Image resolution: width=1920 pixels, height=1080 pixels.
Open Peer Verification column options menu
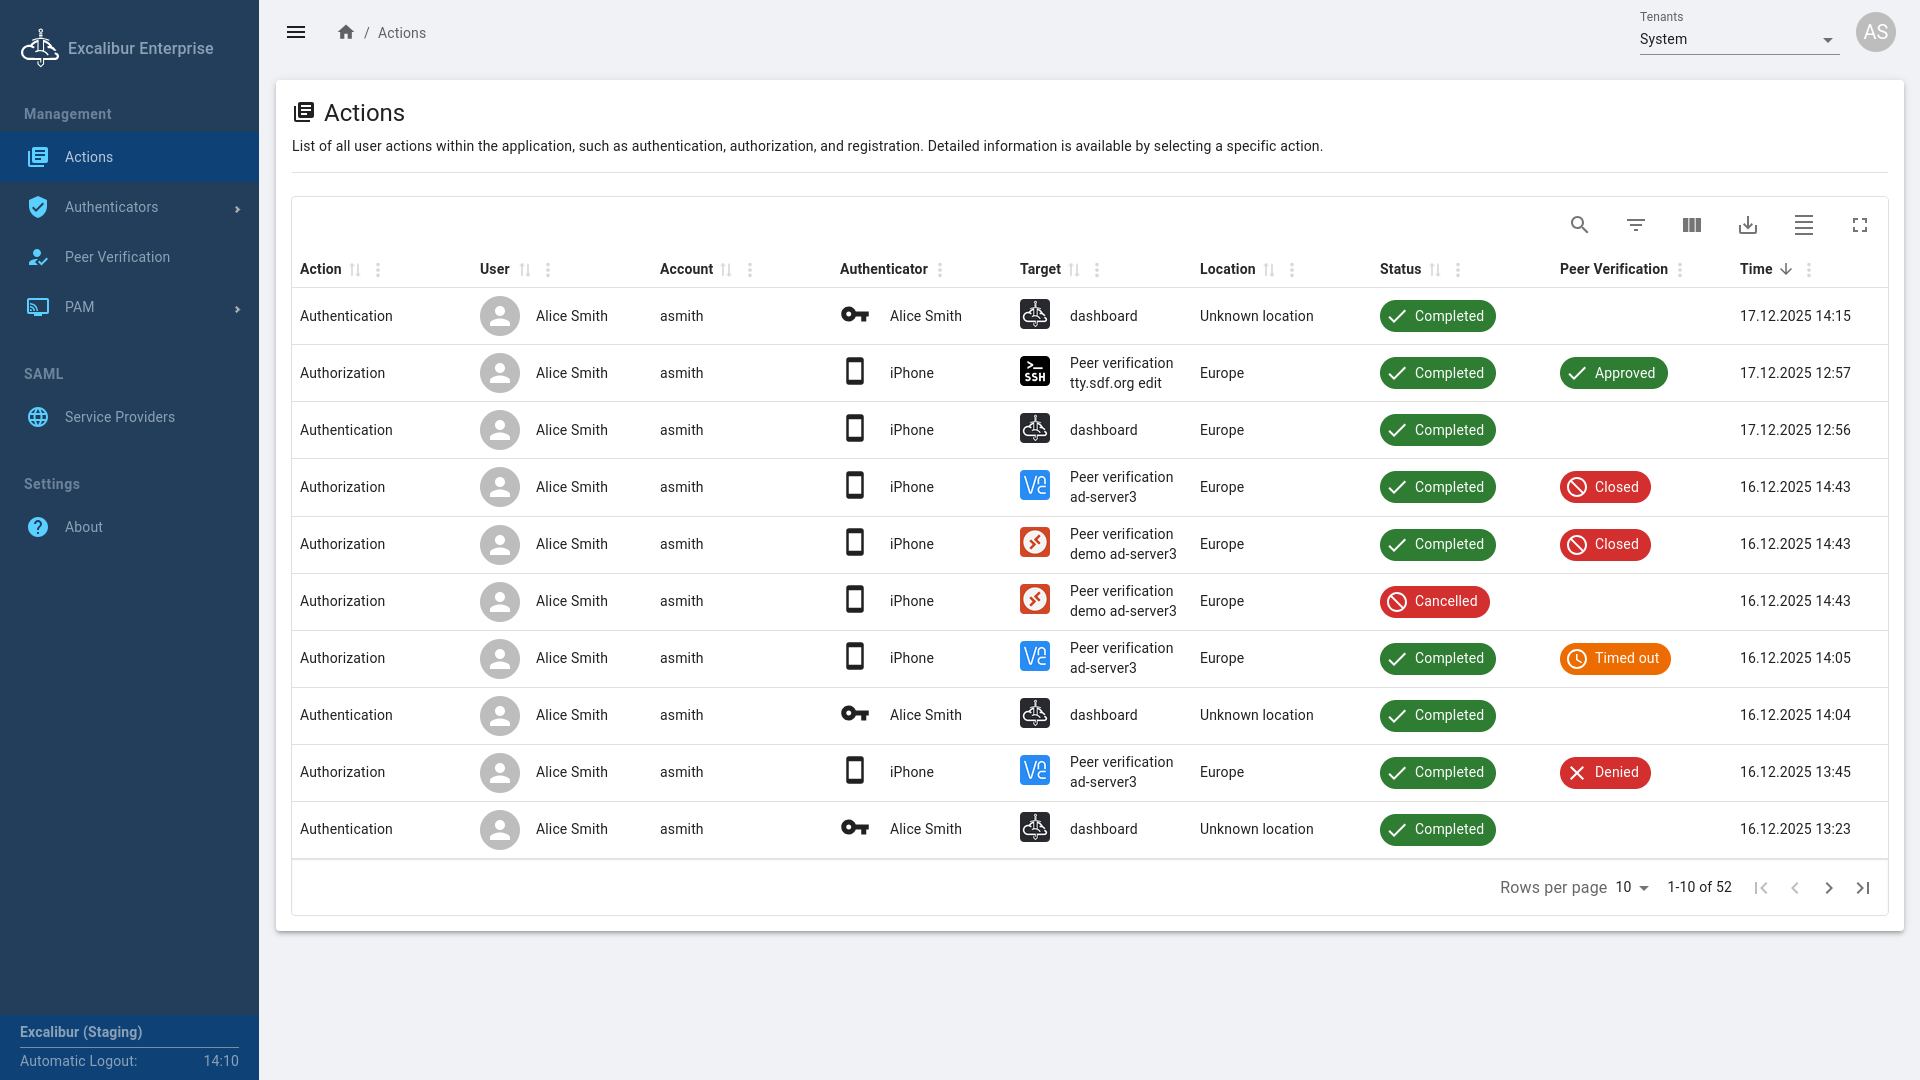tap(1680, 270)
